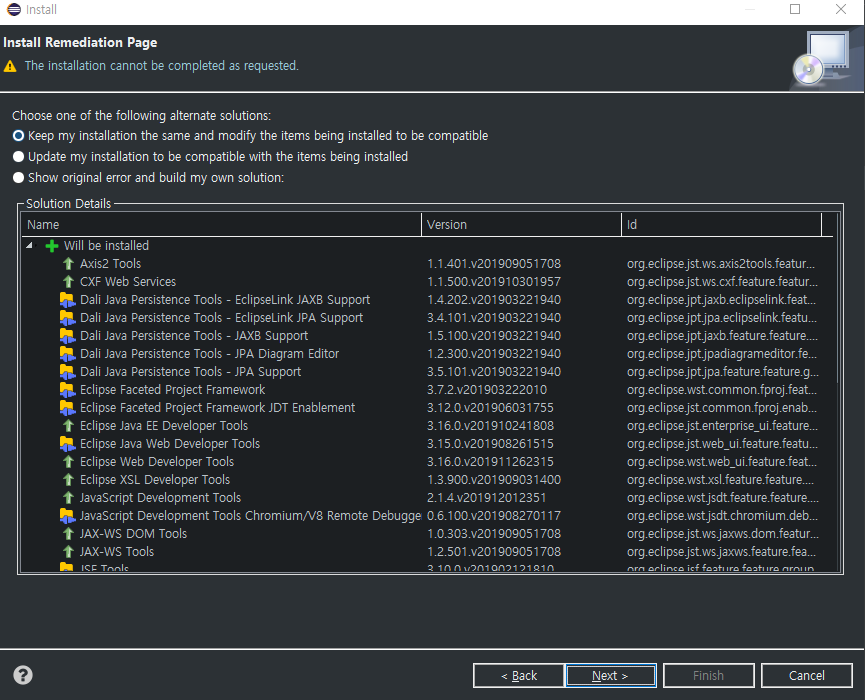Viewport: 865px width, 700px height.
Task: Click the feature icon beside EclipseLink JPA Support
Action: point(67,318)
